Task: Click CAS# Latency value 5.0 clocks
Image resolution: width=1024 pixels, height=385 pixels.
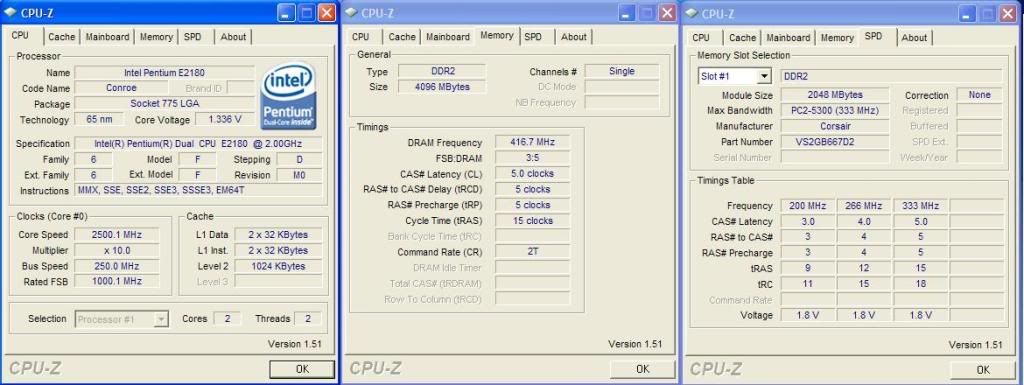Action: (532, 174)
